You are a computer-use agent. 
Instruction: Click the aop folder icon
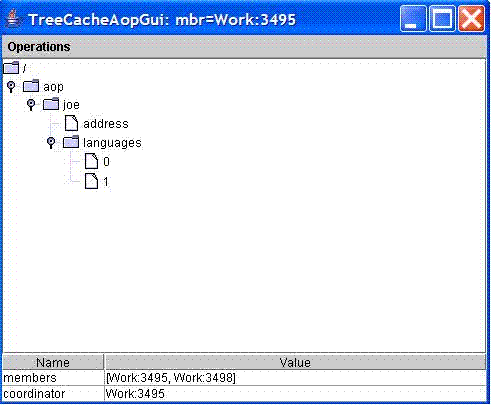click(31, 86)
